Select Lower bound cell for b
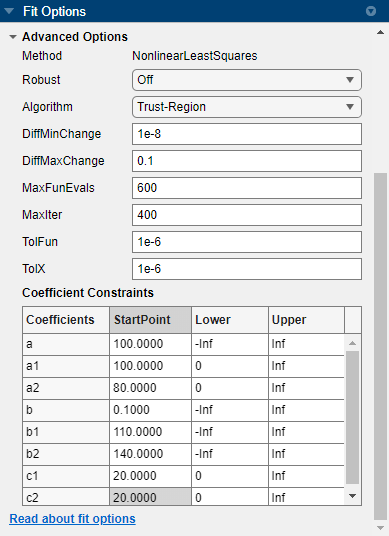This screenshot has width=389, height=536. pyautogui.click(x=230, y=410)
